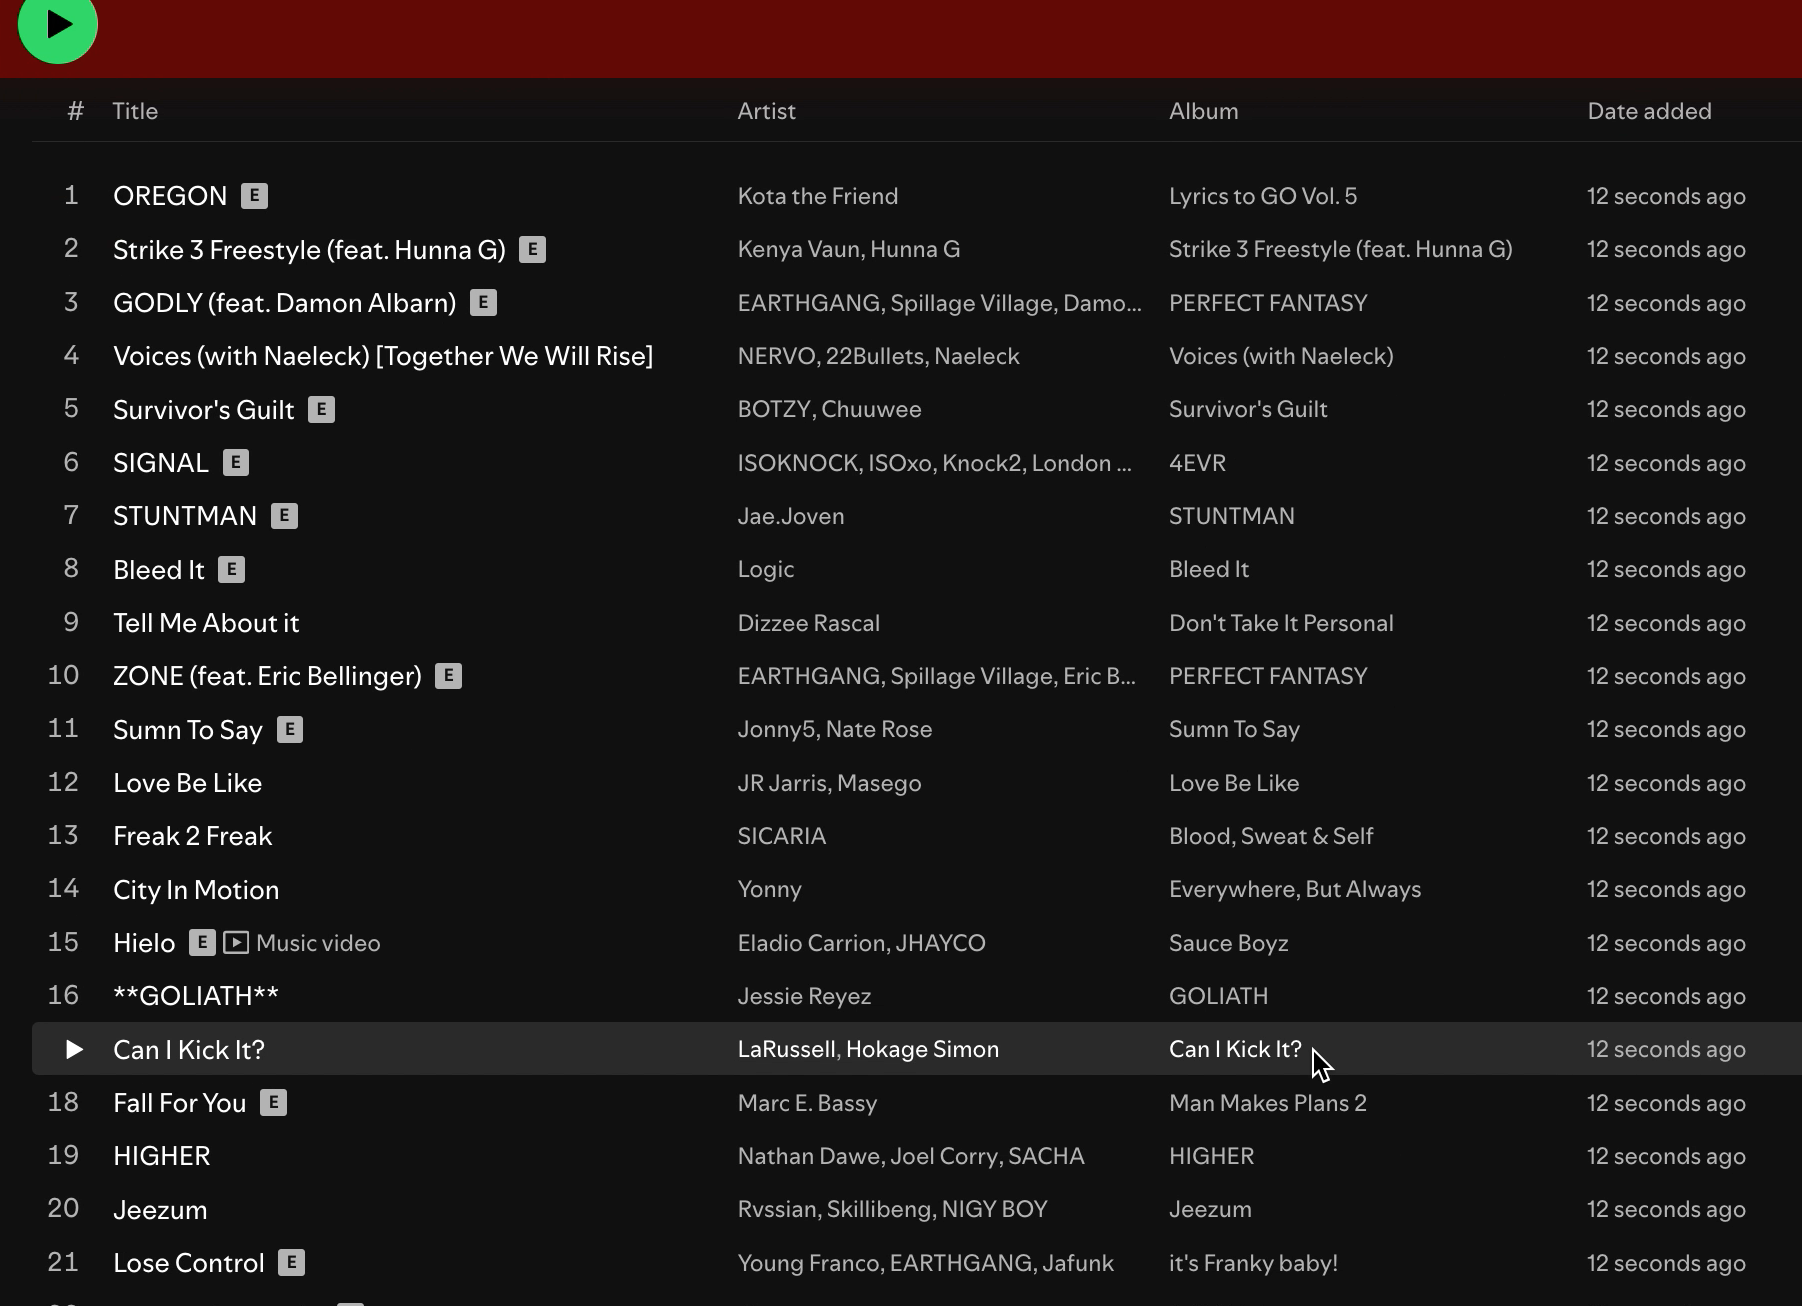
Task: Open artist JR Jarris
Action: pos(782,783)
